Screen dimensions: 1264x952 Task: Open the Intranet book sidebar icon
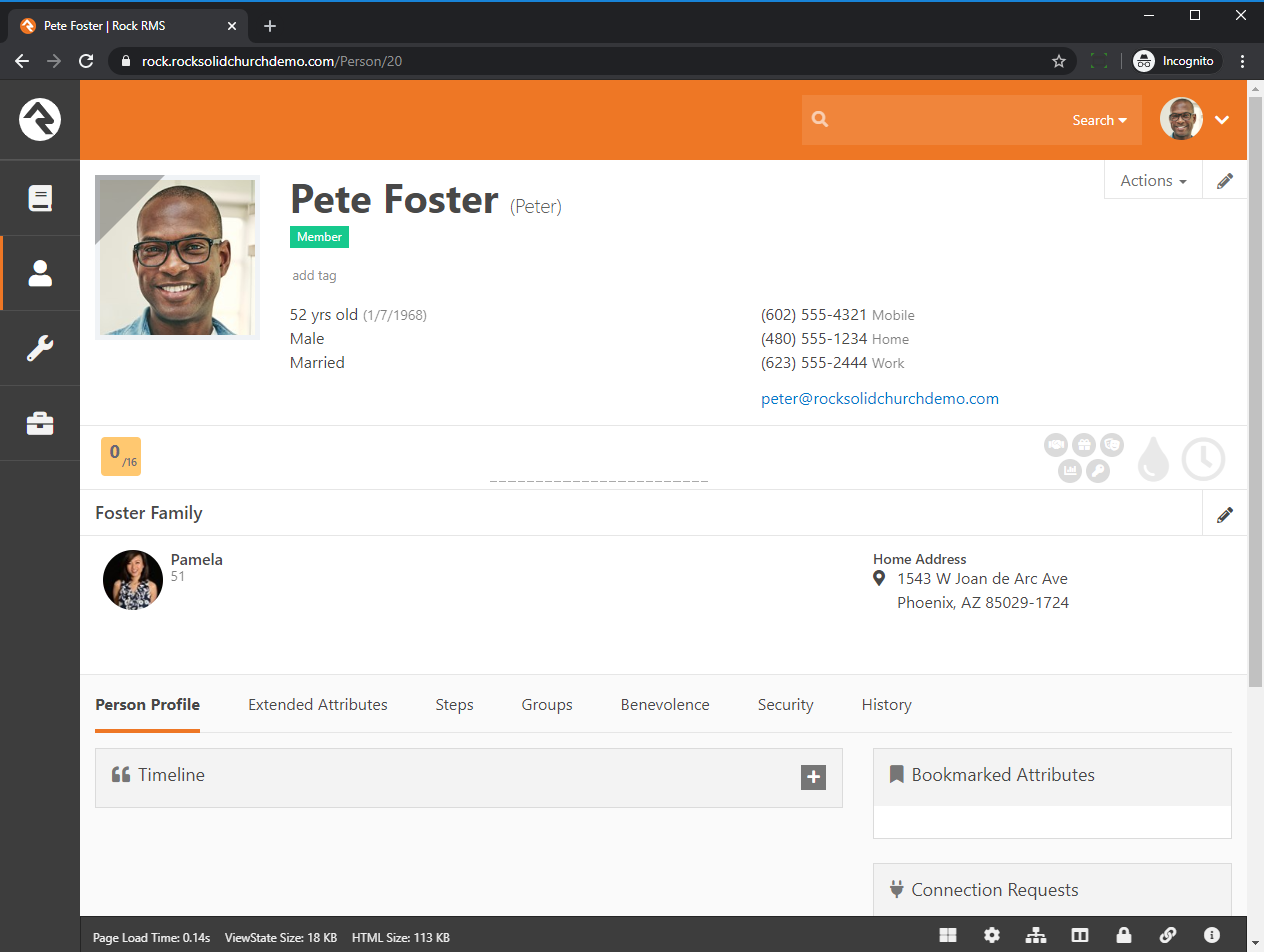(40, 198)
